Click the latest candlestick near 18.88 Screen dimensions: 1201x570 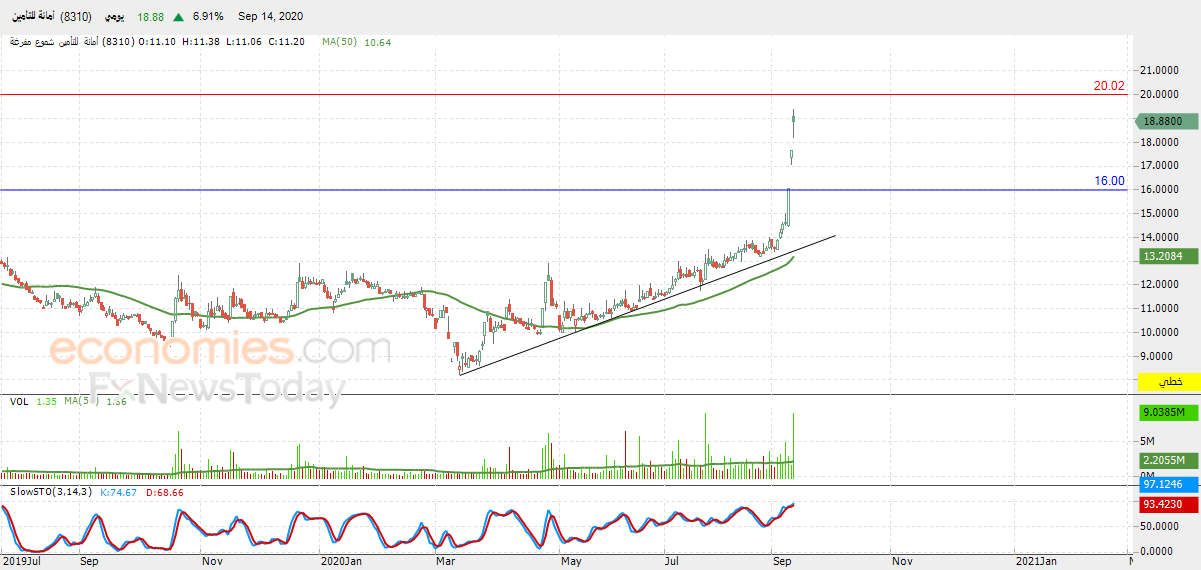tap(793, 123)
